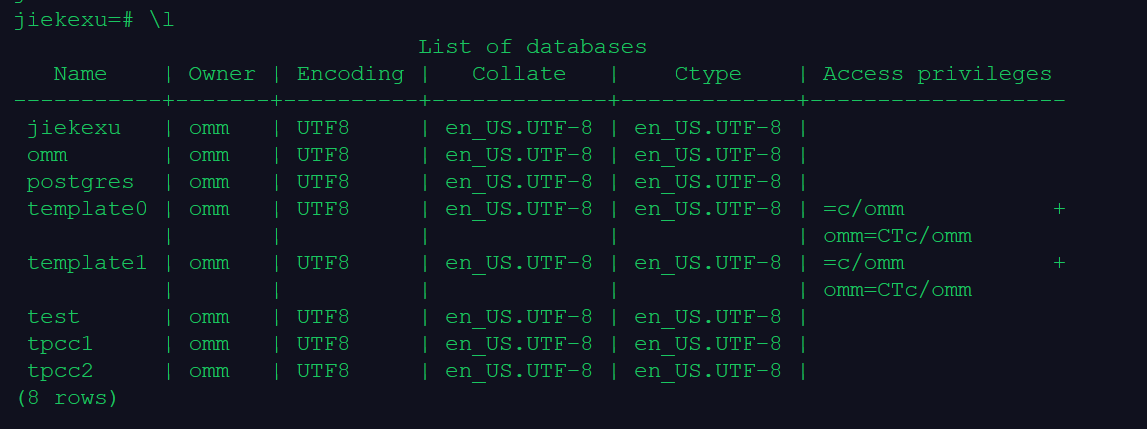The width and height of the screenshot is (1147, 429).
Task: Click the UTF8 encoding in tpcc2 row
Action: pyautogui.click(x=323, y=372)
